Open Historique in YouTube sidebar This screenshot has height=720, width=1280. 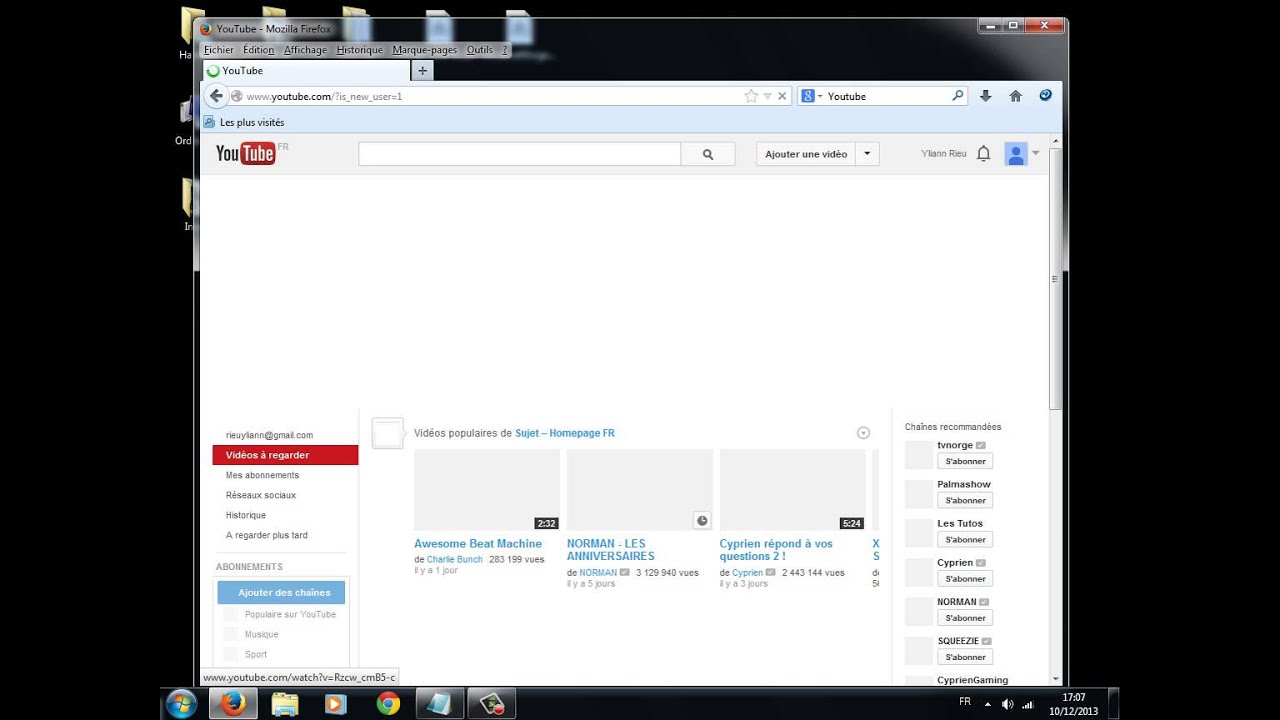click(x=246, y=515)
